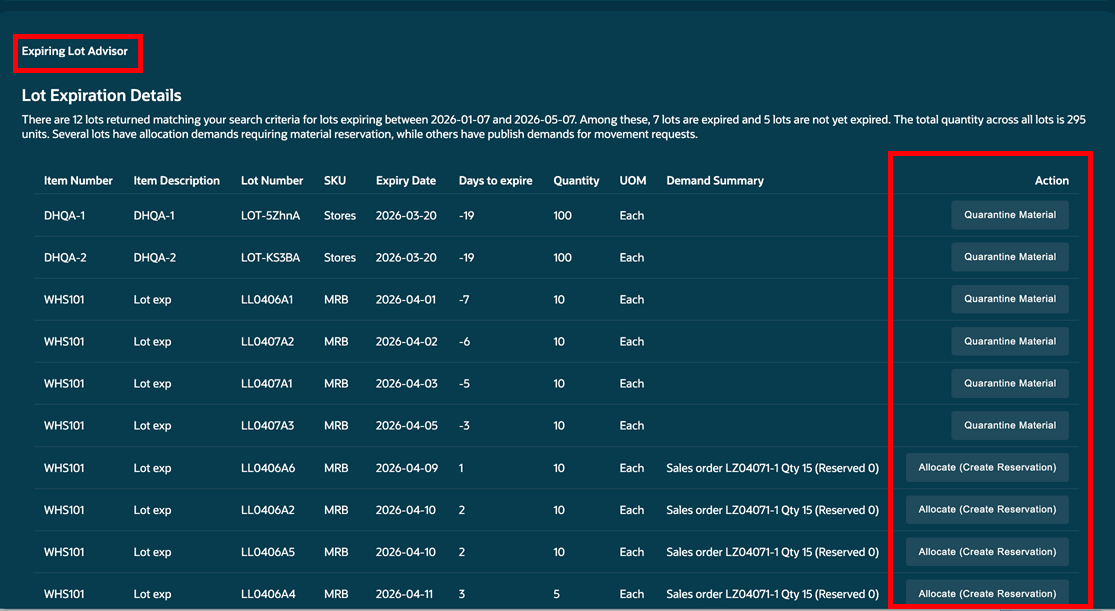Screen dimensions: 1115x611
Task: Allocate reservation for lot LL0406A2
Action: (987, 509)
